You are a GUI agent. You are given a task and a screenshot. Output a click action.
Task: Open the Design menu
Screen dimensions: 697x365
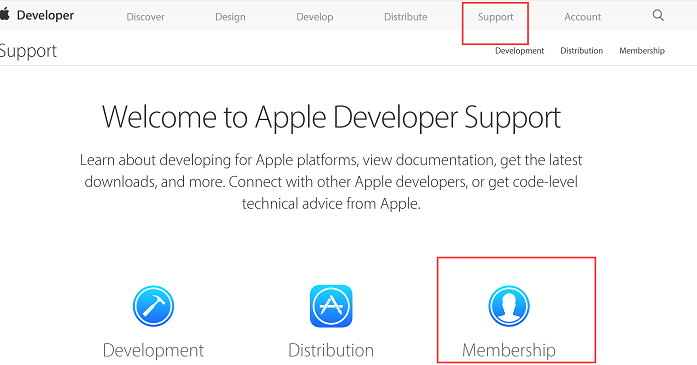[230, 17]
